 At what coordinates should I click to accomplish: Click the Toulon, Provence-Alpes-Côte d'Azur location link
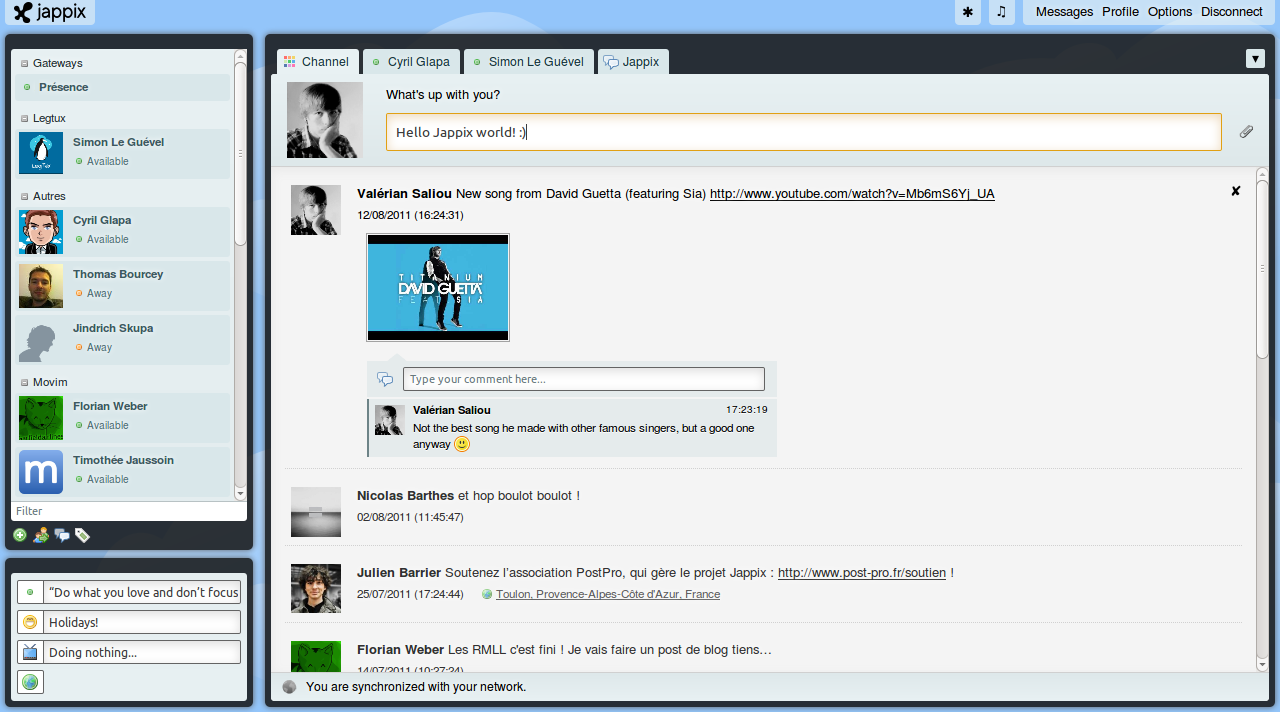[x=608, y=594]
